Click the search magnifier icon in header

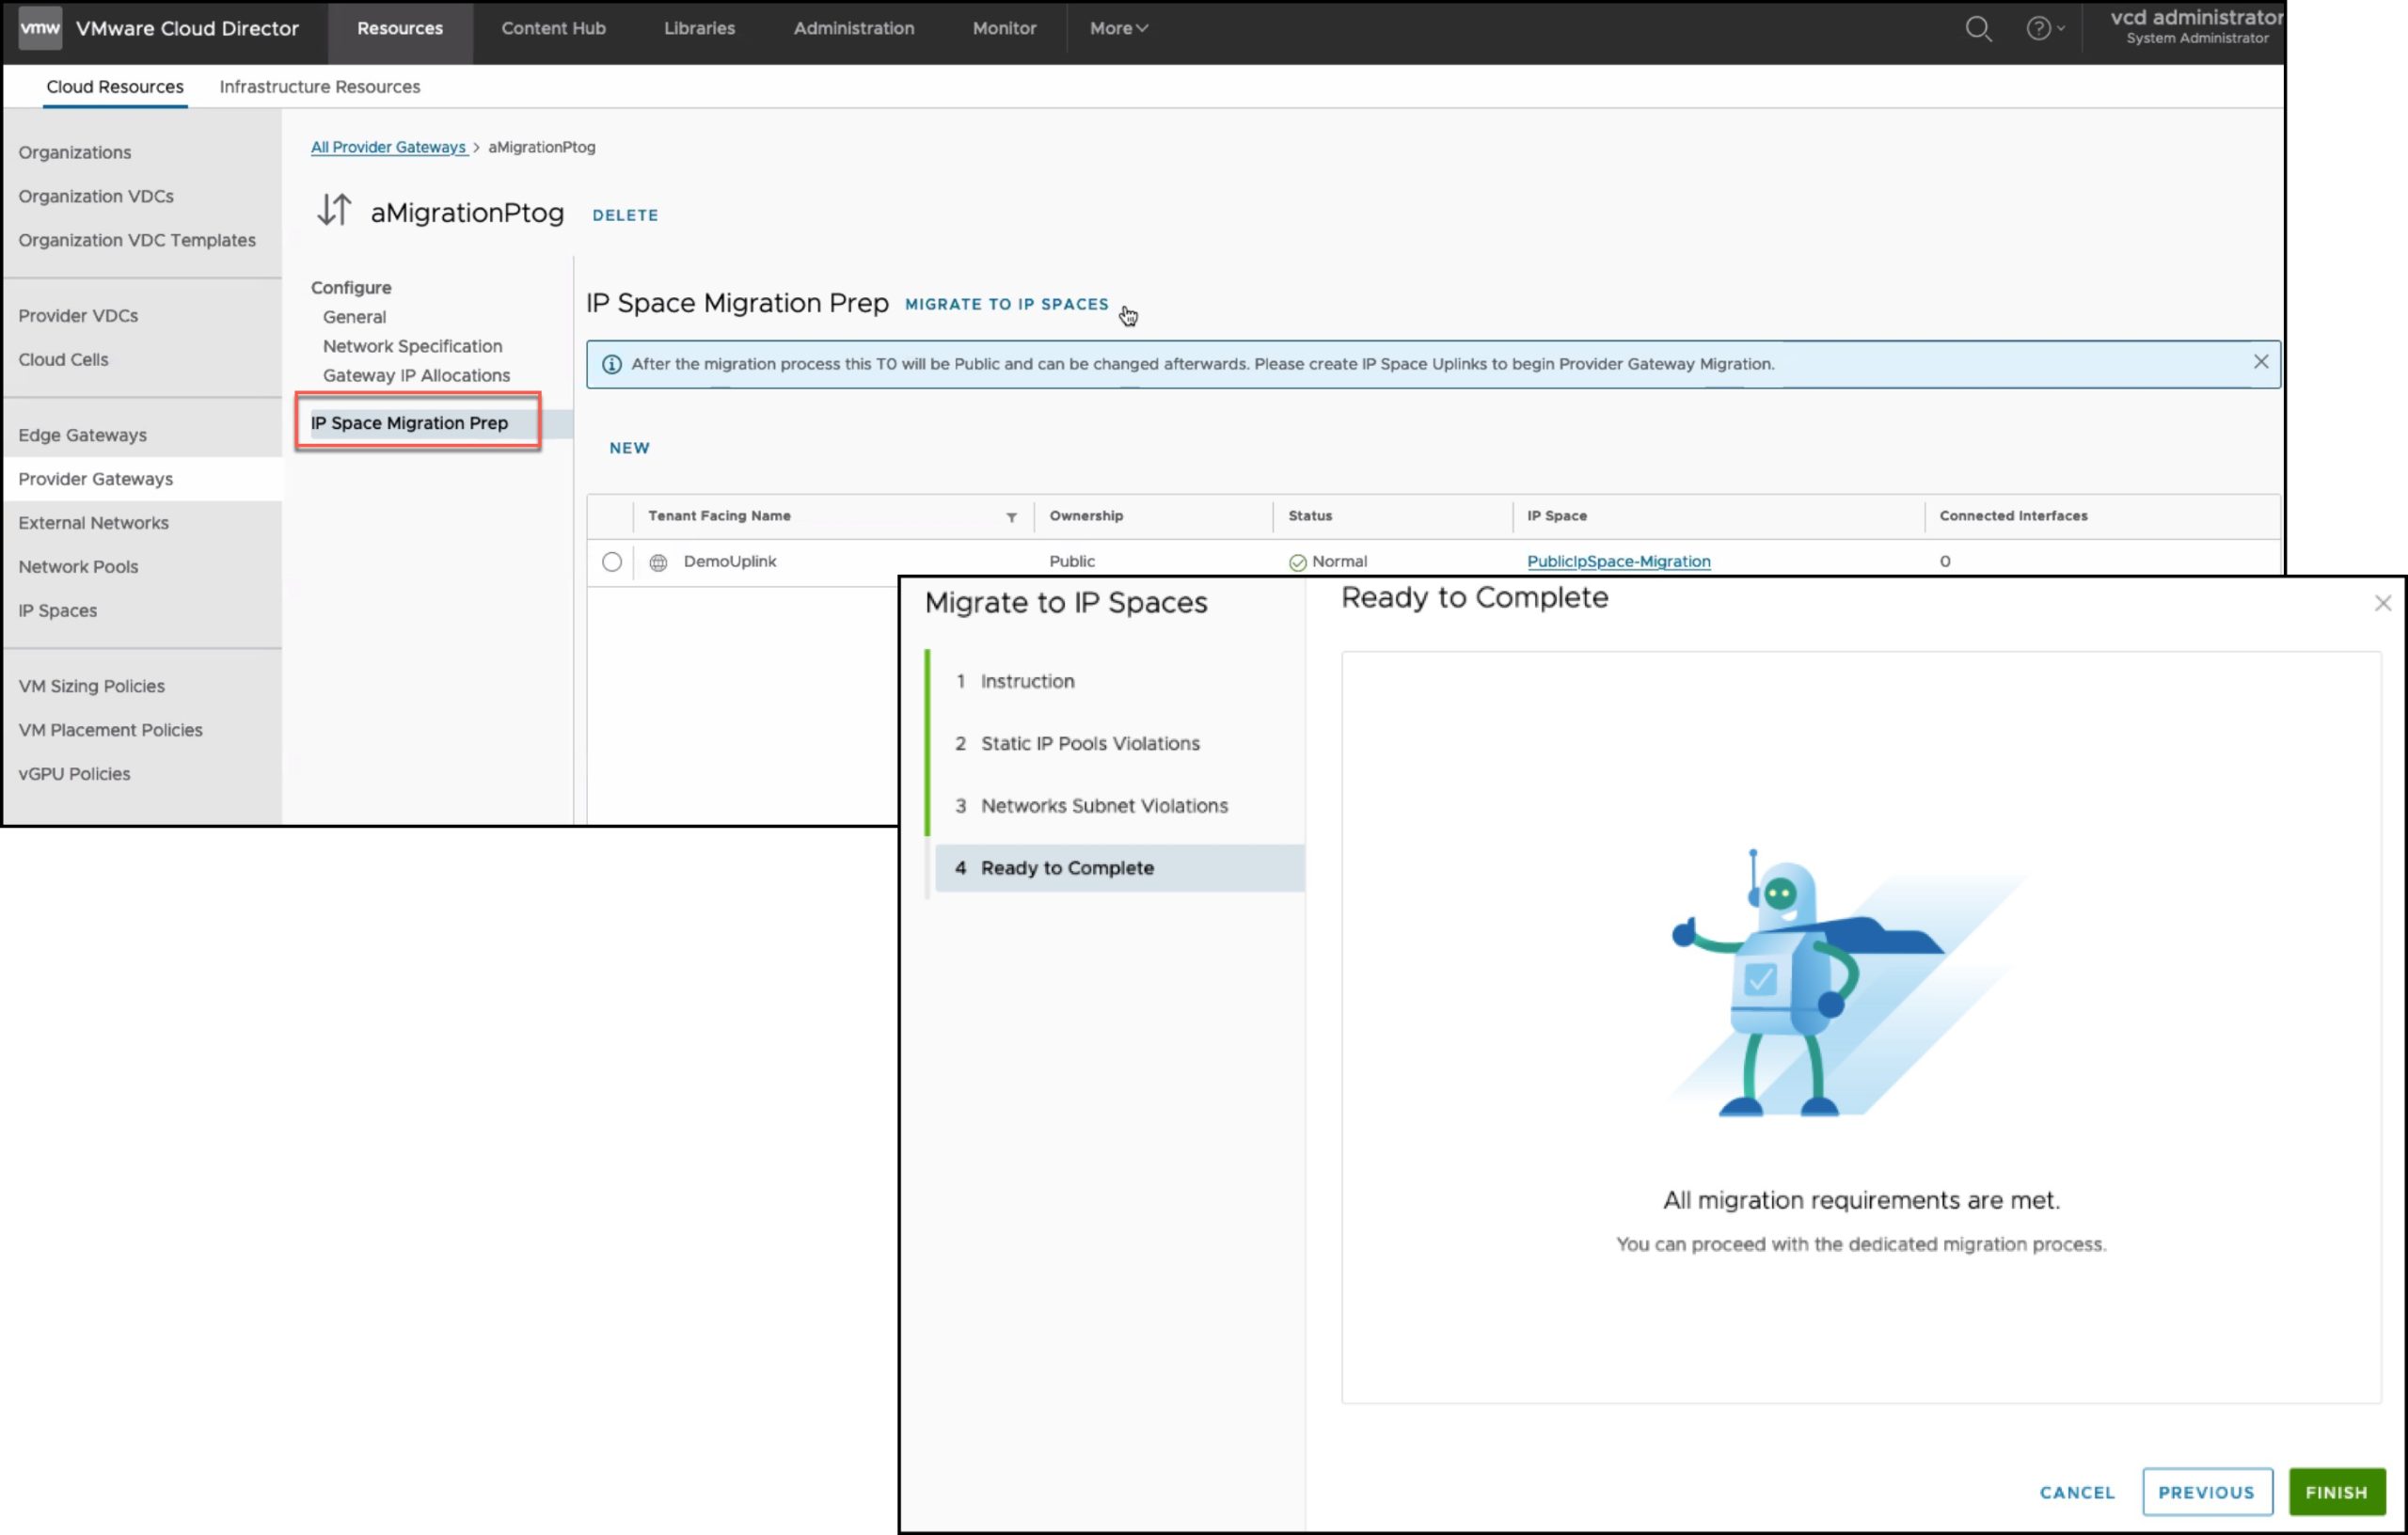click(1977, 29)
